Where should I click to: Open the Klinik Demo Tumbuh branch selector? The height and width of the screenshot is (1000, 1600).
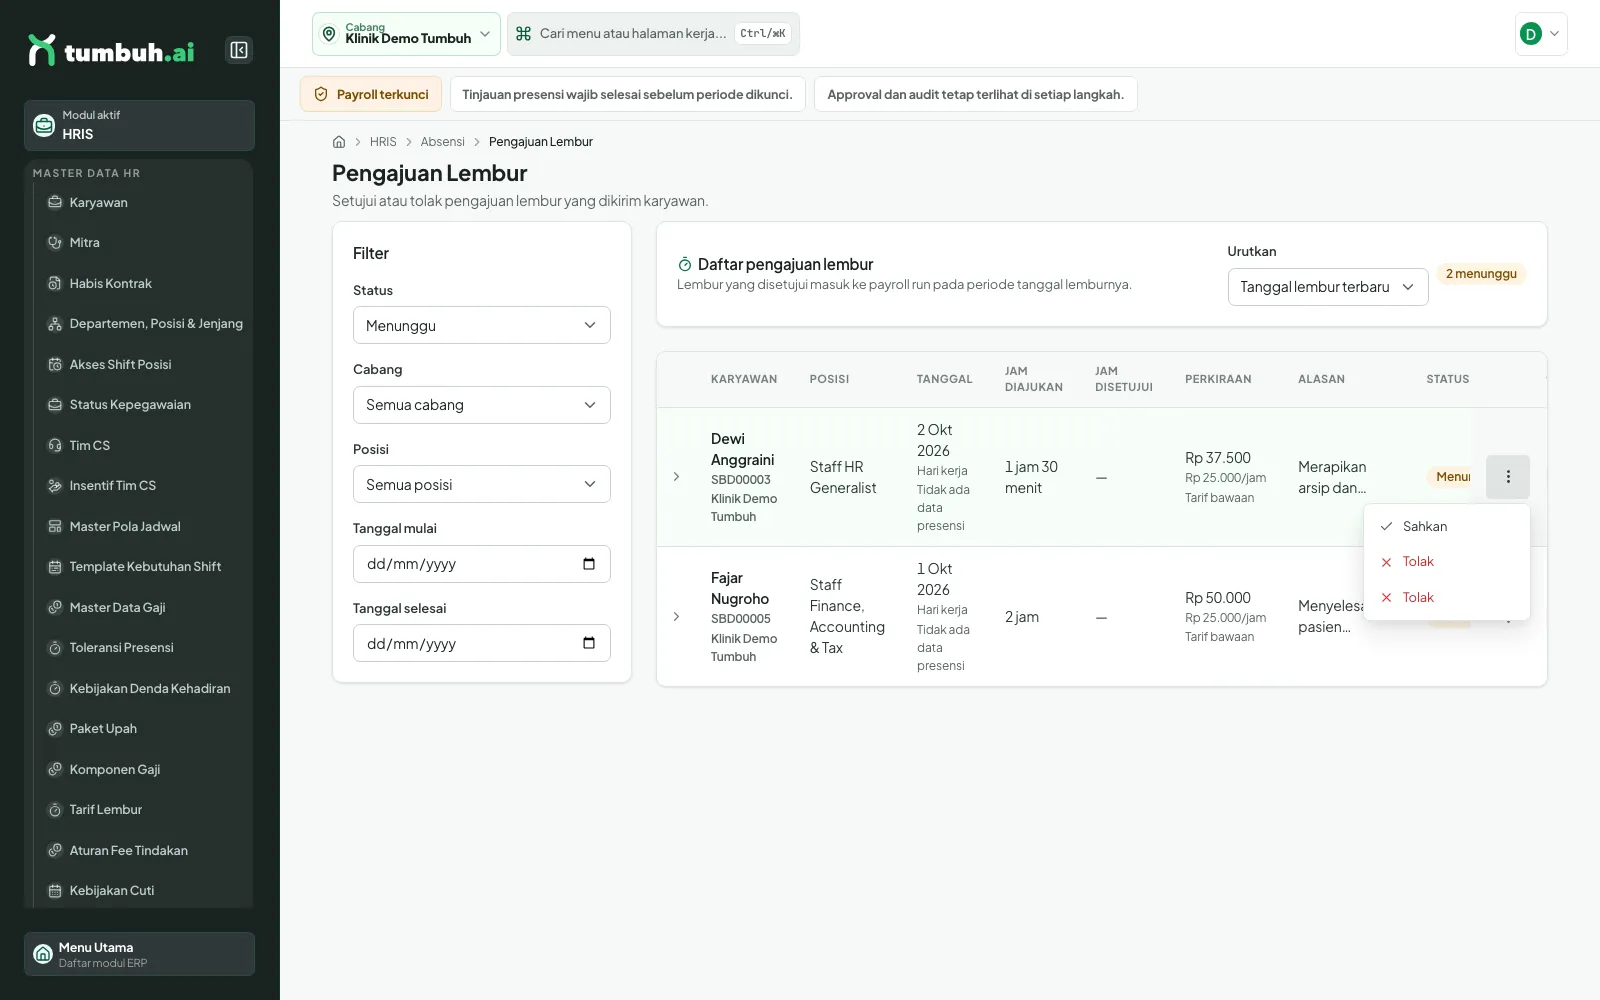(x=406, y=34)
